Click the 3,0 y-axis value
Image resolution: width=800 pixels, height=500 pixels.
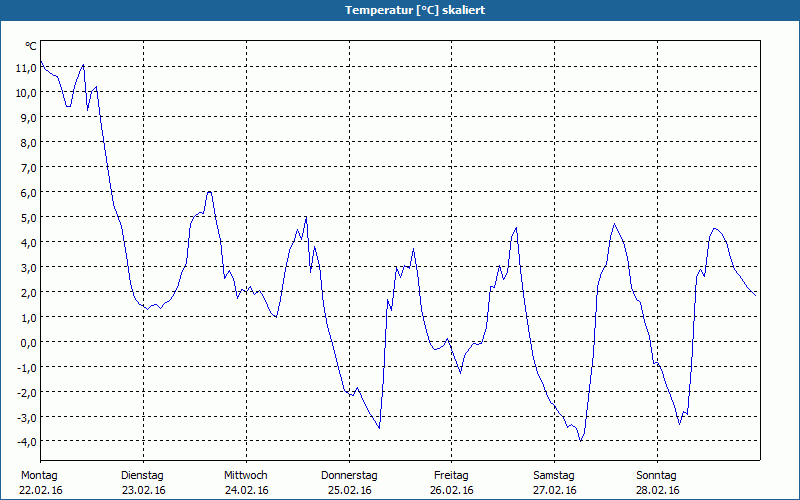coord(28,267)
